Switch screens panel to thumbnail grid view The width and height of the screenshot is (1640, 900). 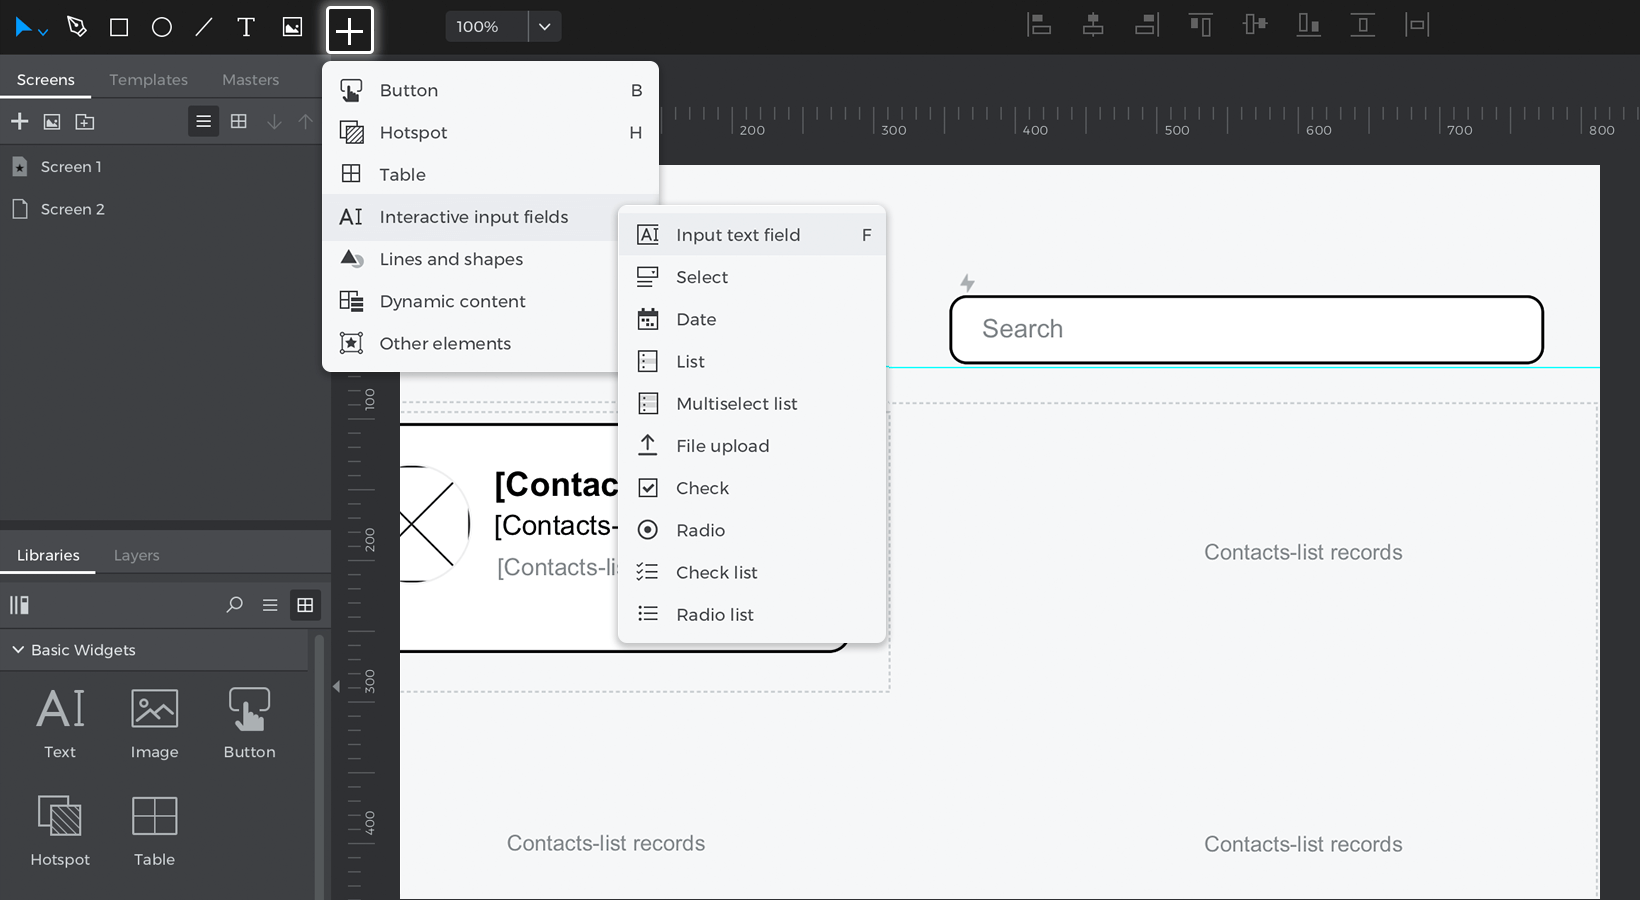pos(239,122)
